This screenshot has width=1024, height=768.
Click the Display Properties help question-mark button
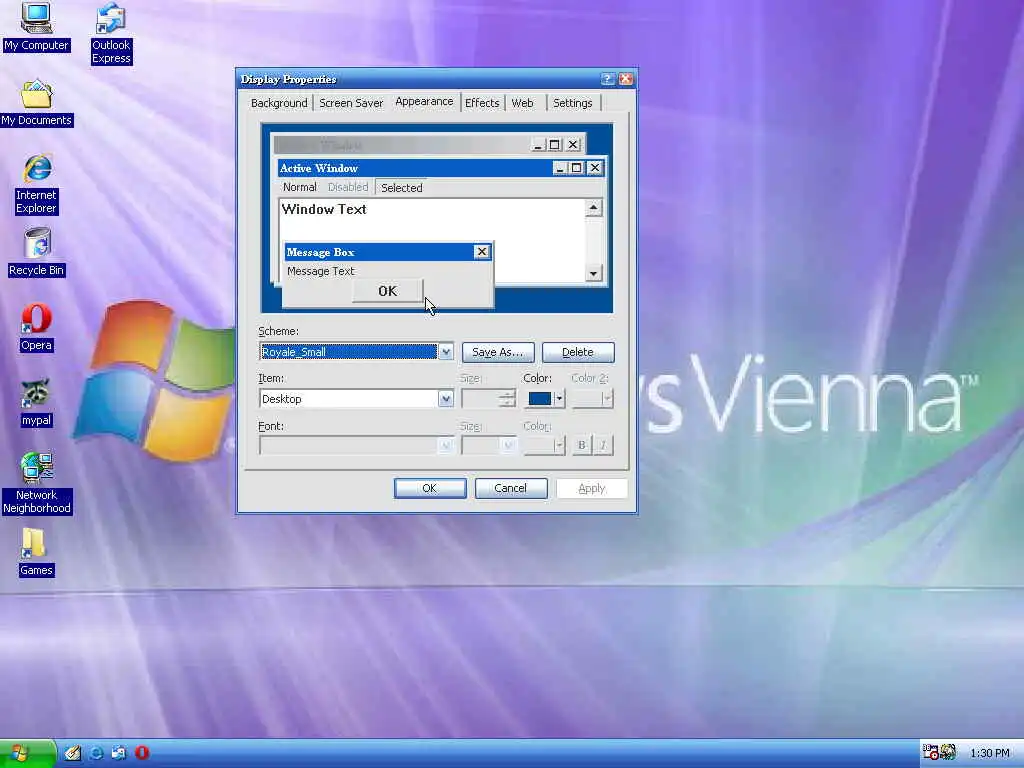tap(607, 79)
